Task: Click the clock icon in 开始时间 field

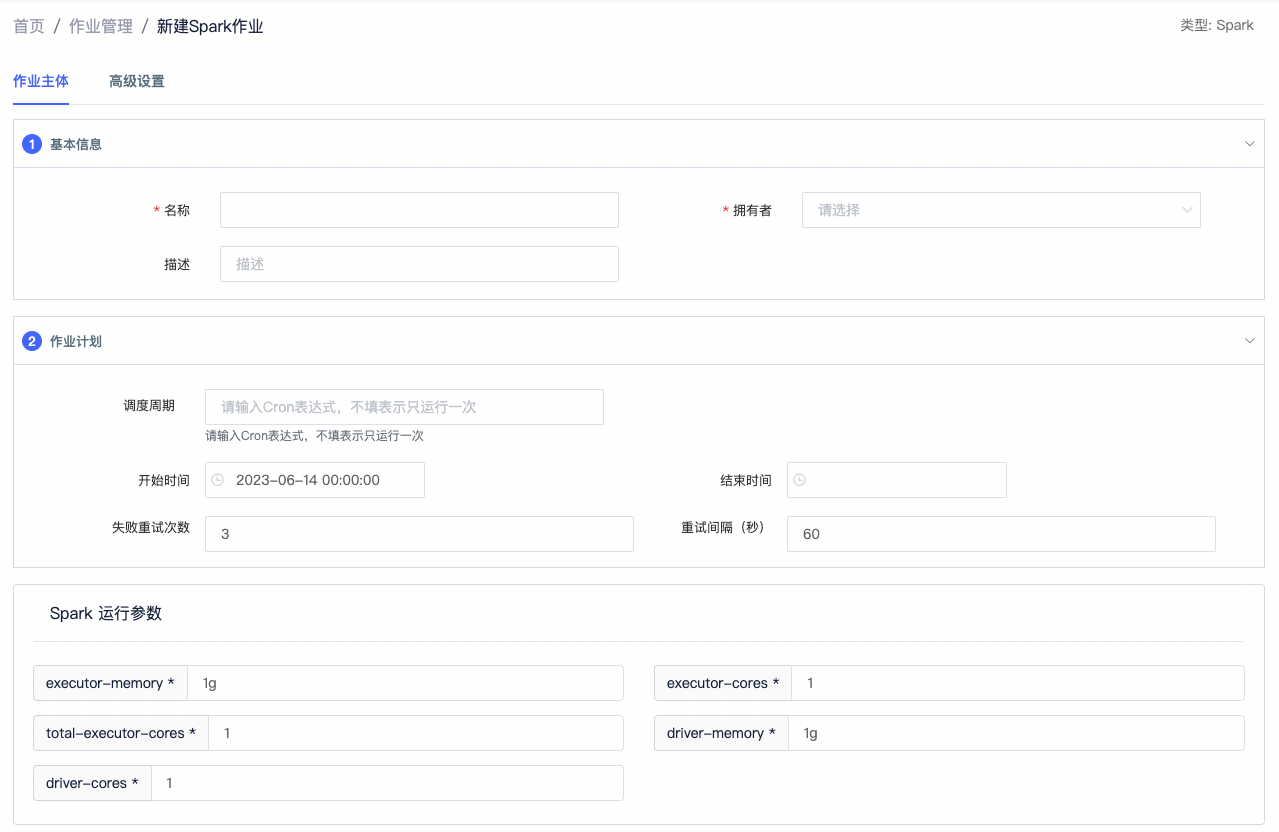Action: point(217,480)
